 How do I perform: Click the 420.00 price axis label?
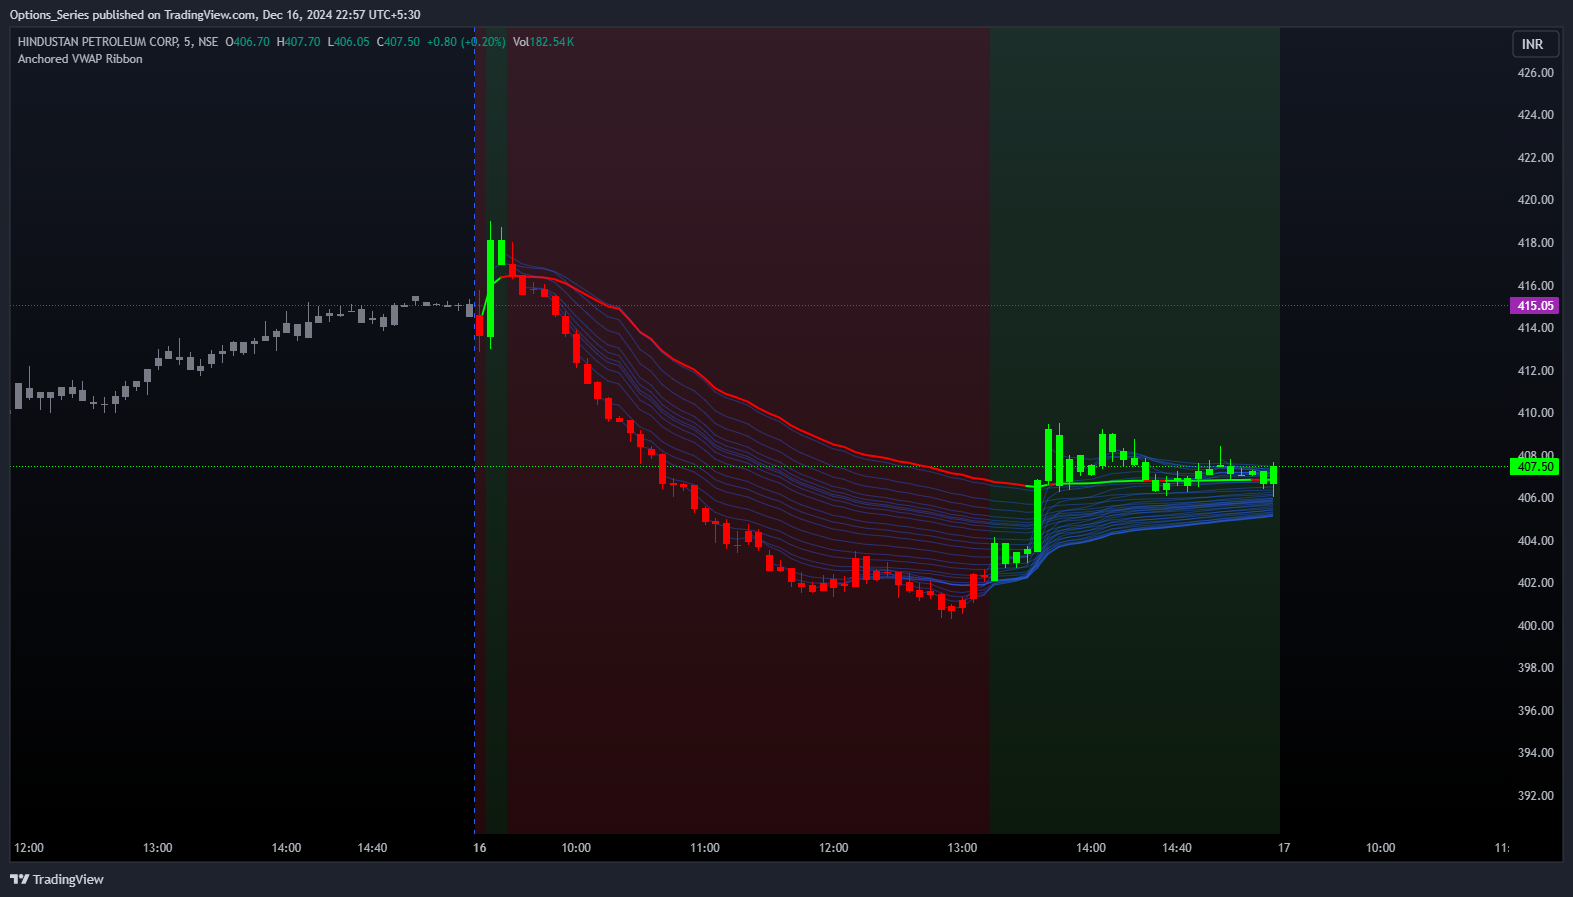[x=1535, y=200]
